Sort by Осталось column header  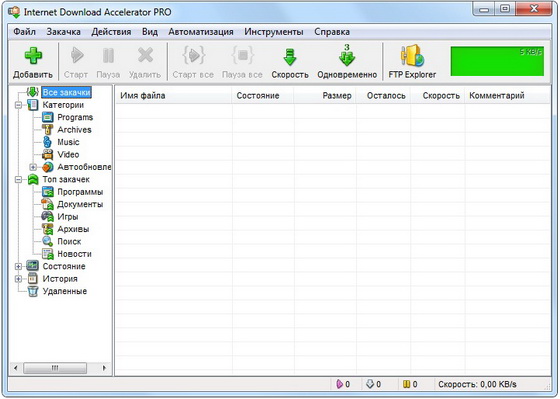point(383,96)
